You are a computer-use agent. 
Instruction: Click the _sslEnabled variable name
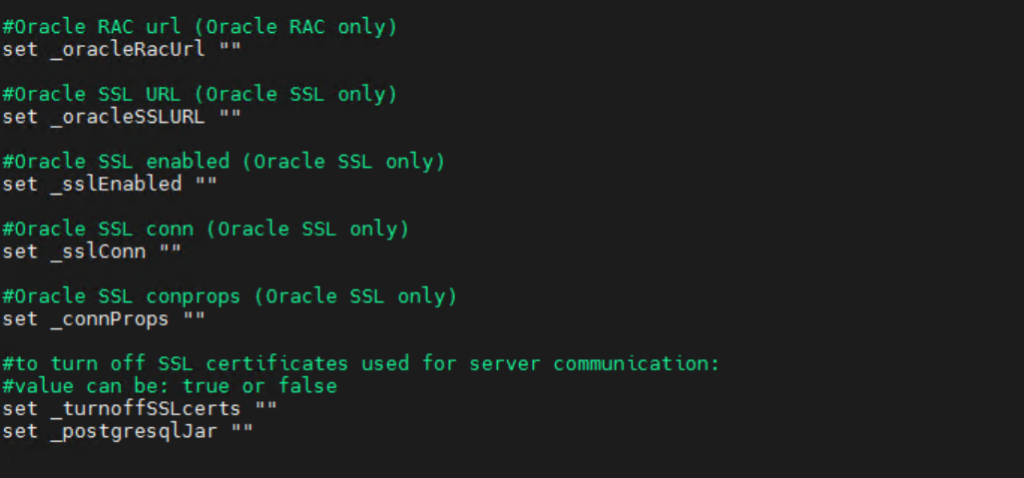click(115, 184)
